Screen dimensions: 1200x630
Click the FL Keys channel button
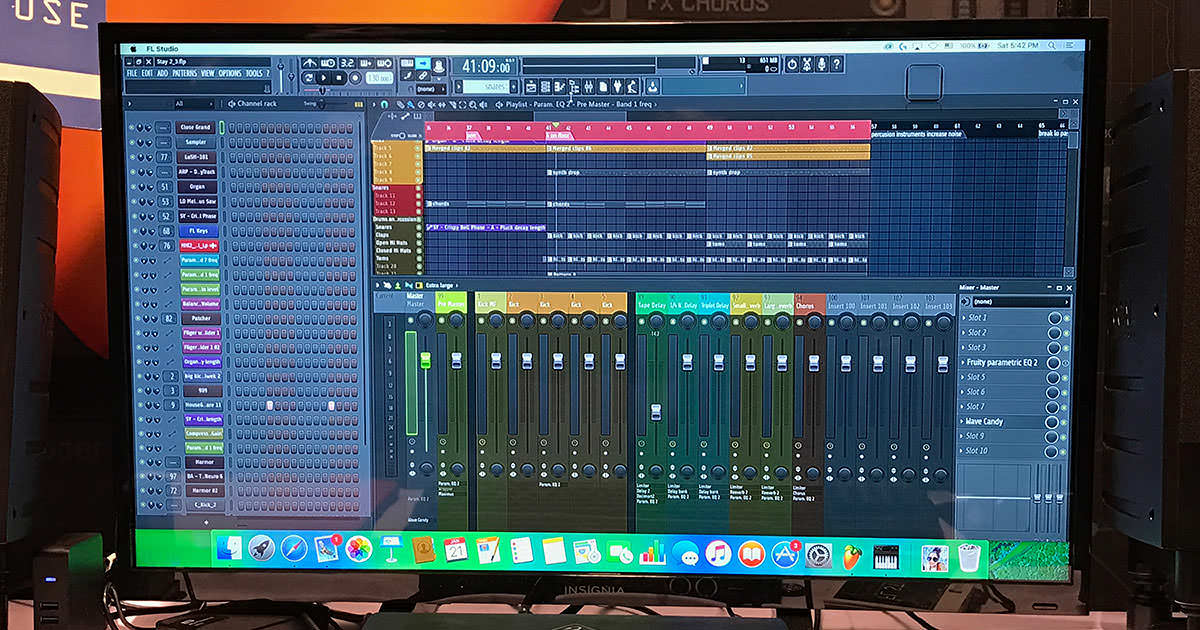(x=198, y=231)
